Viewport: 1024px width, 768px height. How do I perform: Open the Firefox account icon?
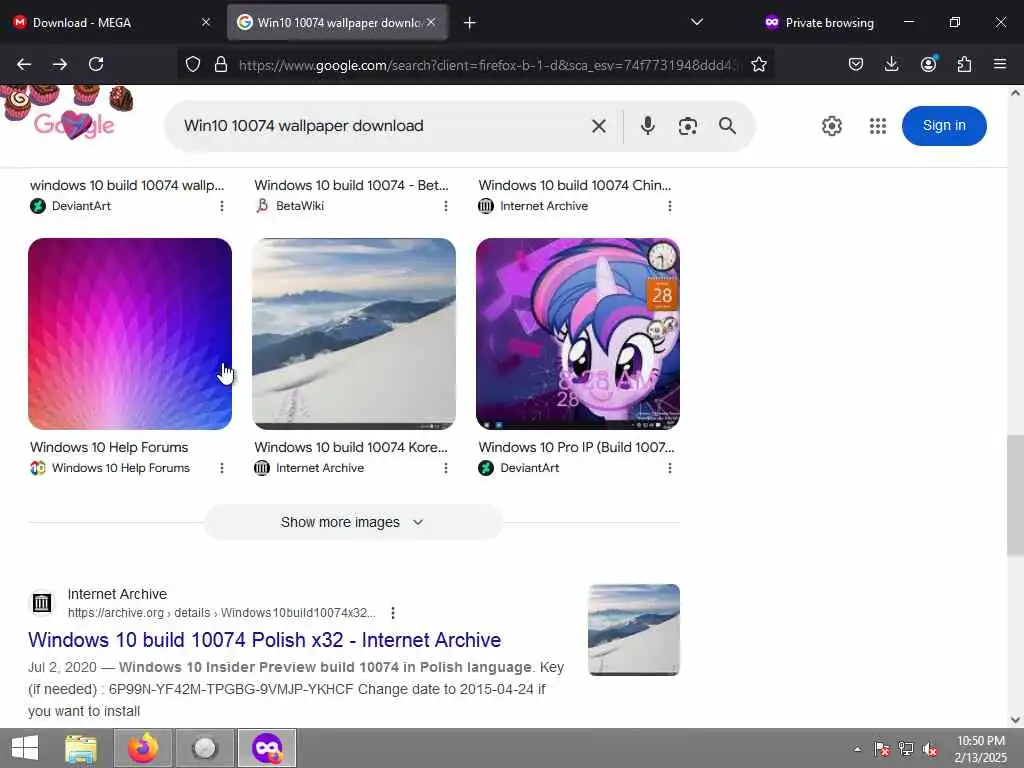[x=928, y=64]
